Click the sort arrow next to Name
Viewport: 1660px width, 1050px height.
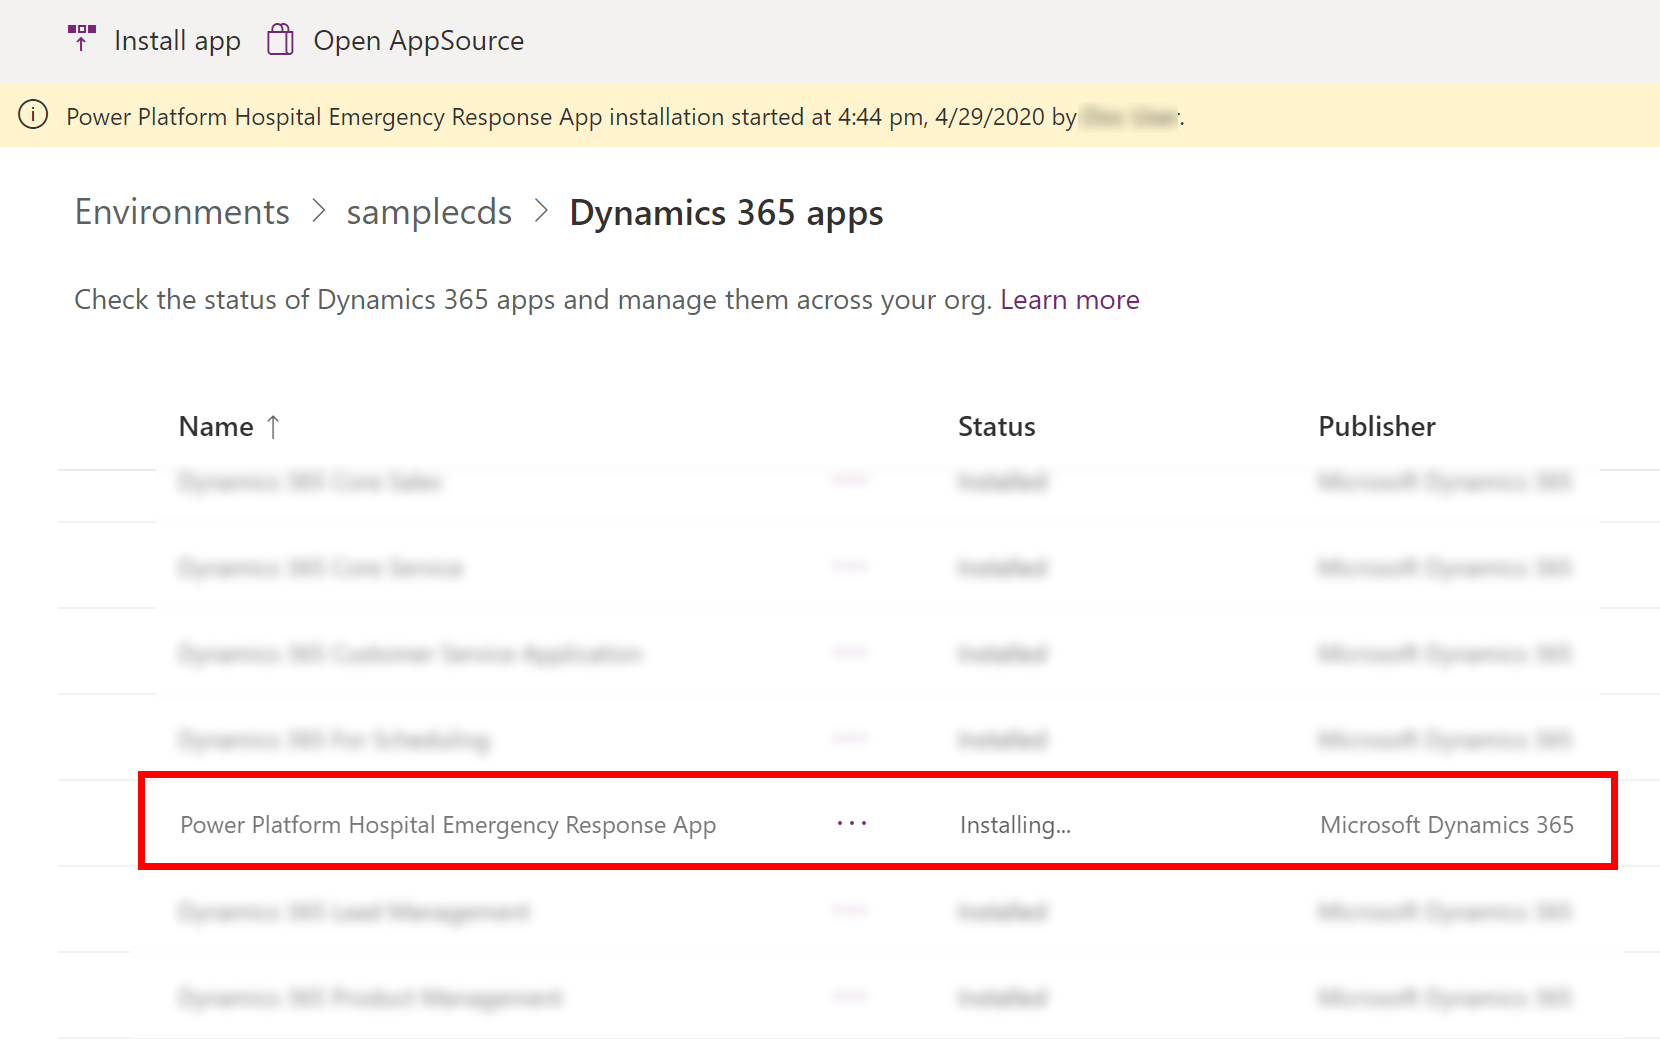click(x=273, y=427)
